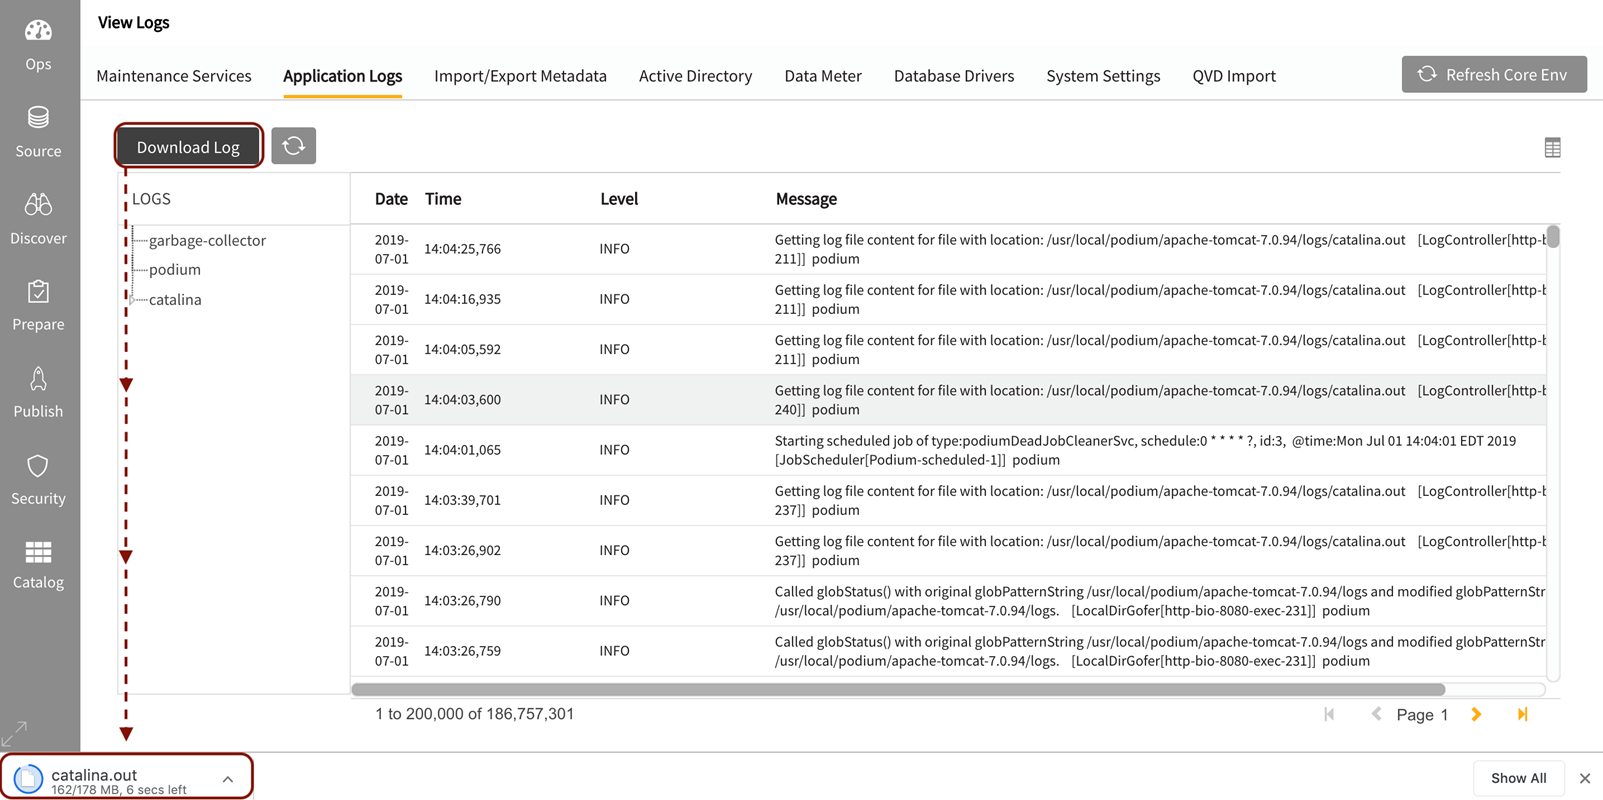Open the Prepare module
Image resolution: width=1603 pixels, height=800 pixels.
pyautogui.click(x=38, y=305)
